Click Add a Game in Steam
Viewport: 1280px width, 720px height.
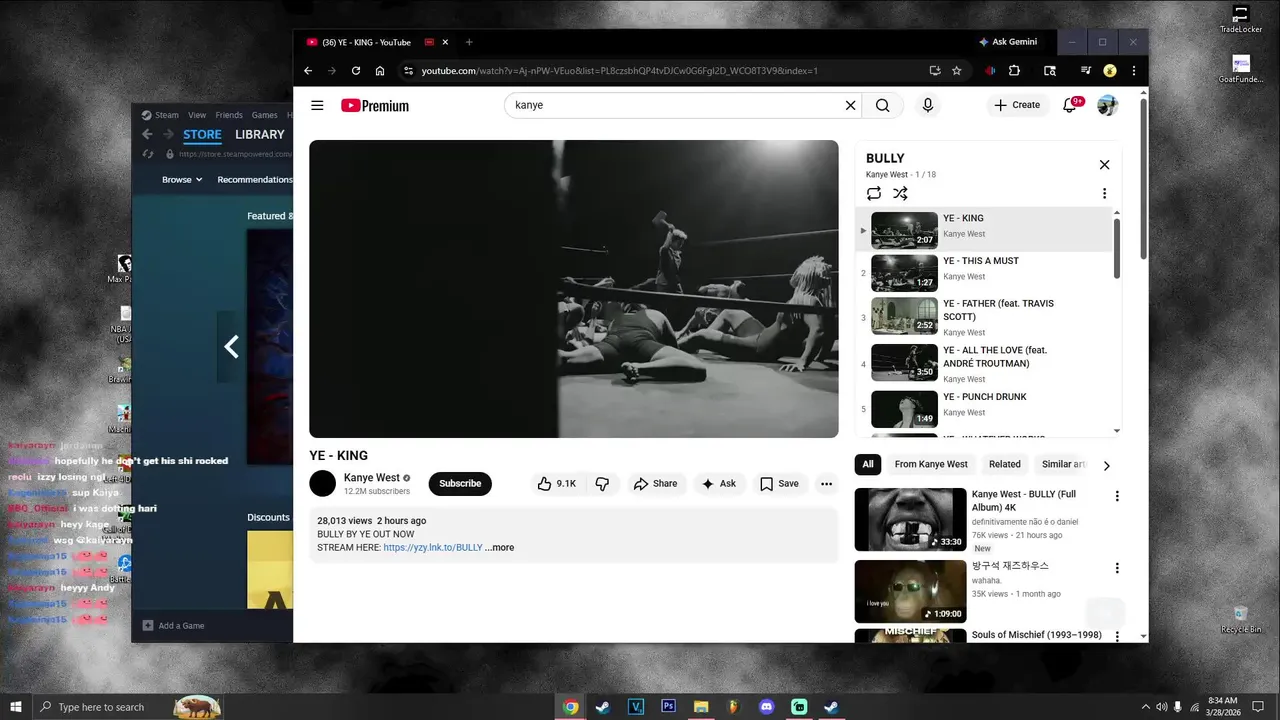pyautogui.click(x=174, y=626)
